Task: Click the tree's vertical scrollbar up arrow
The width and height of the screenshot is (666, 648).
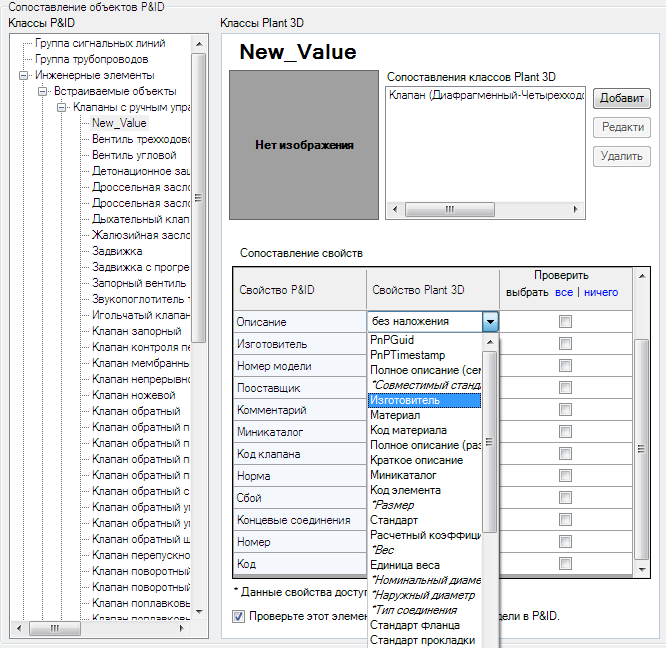Action: (199, 44)
